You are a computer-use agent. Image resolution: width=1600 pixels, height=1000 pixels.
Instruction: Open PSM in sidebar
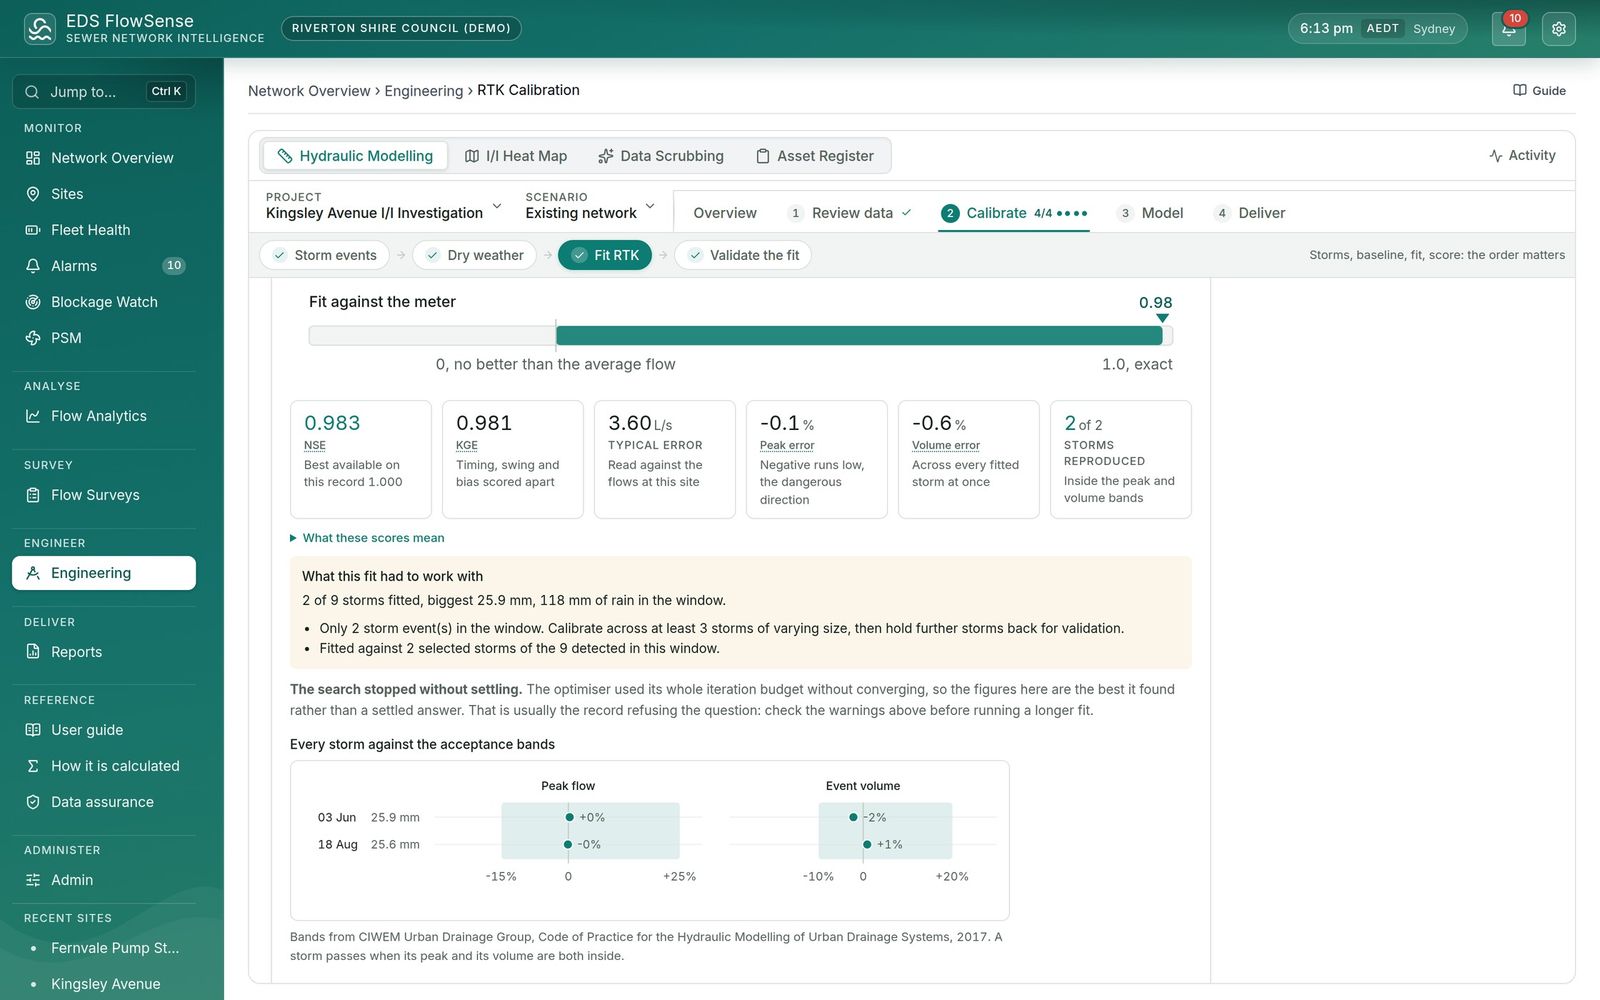(104, 338)
